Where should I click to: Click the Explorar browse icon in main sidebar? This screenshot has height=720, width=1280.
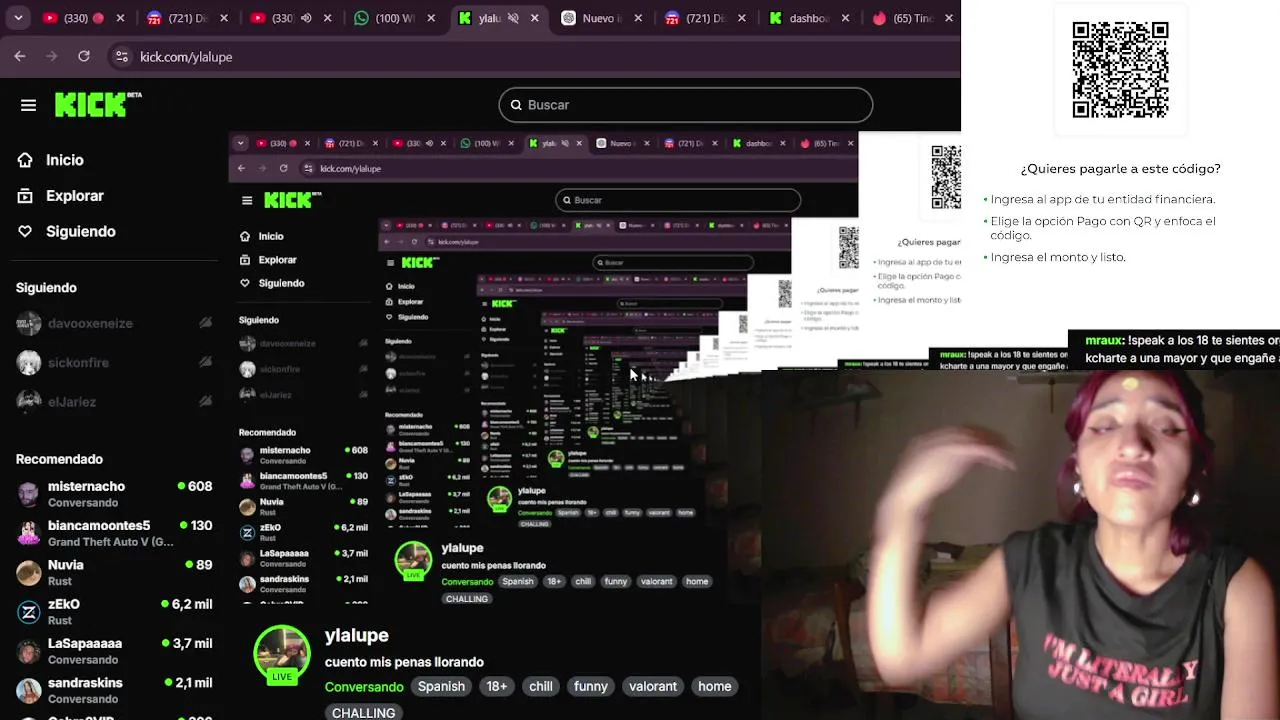tap(25, 196)
